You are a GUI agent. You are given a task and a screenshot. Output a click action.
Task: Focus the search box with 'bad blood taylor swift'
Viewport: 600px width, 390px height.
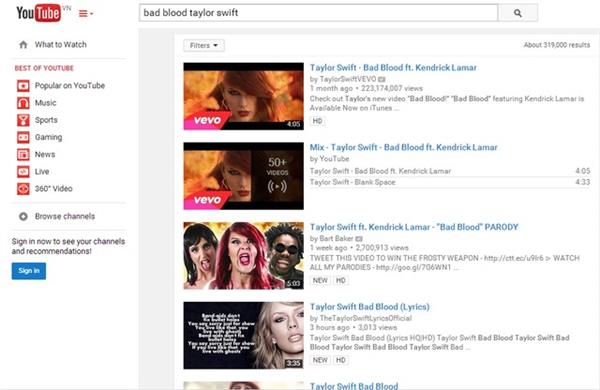coord(318,13)
